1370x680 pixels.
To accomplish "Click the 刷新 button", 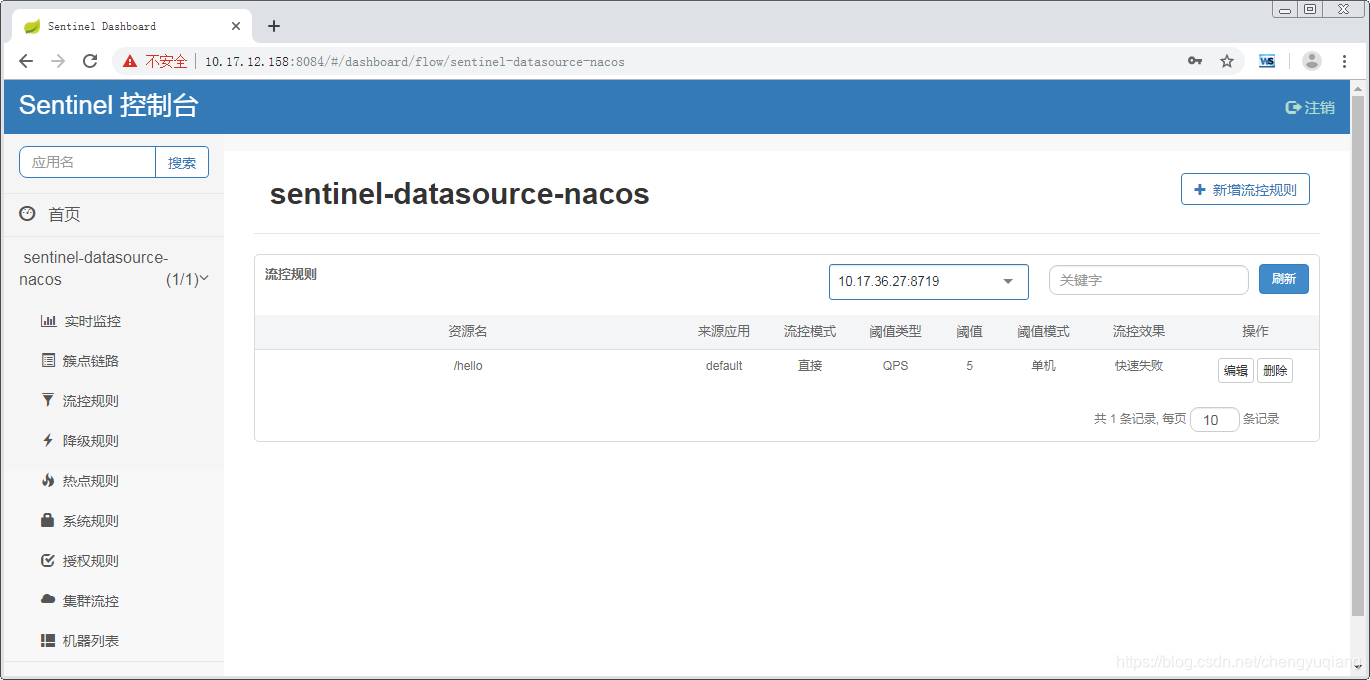I will pyautogui.click(x=1284, y=279).
